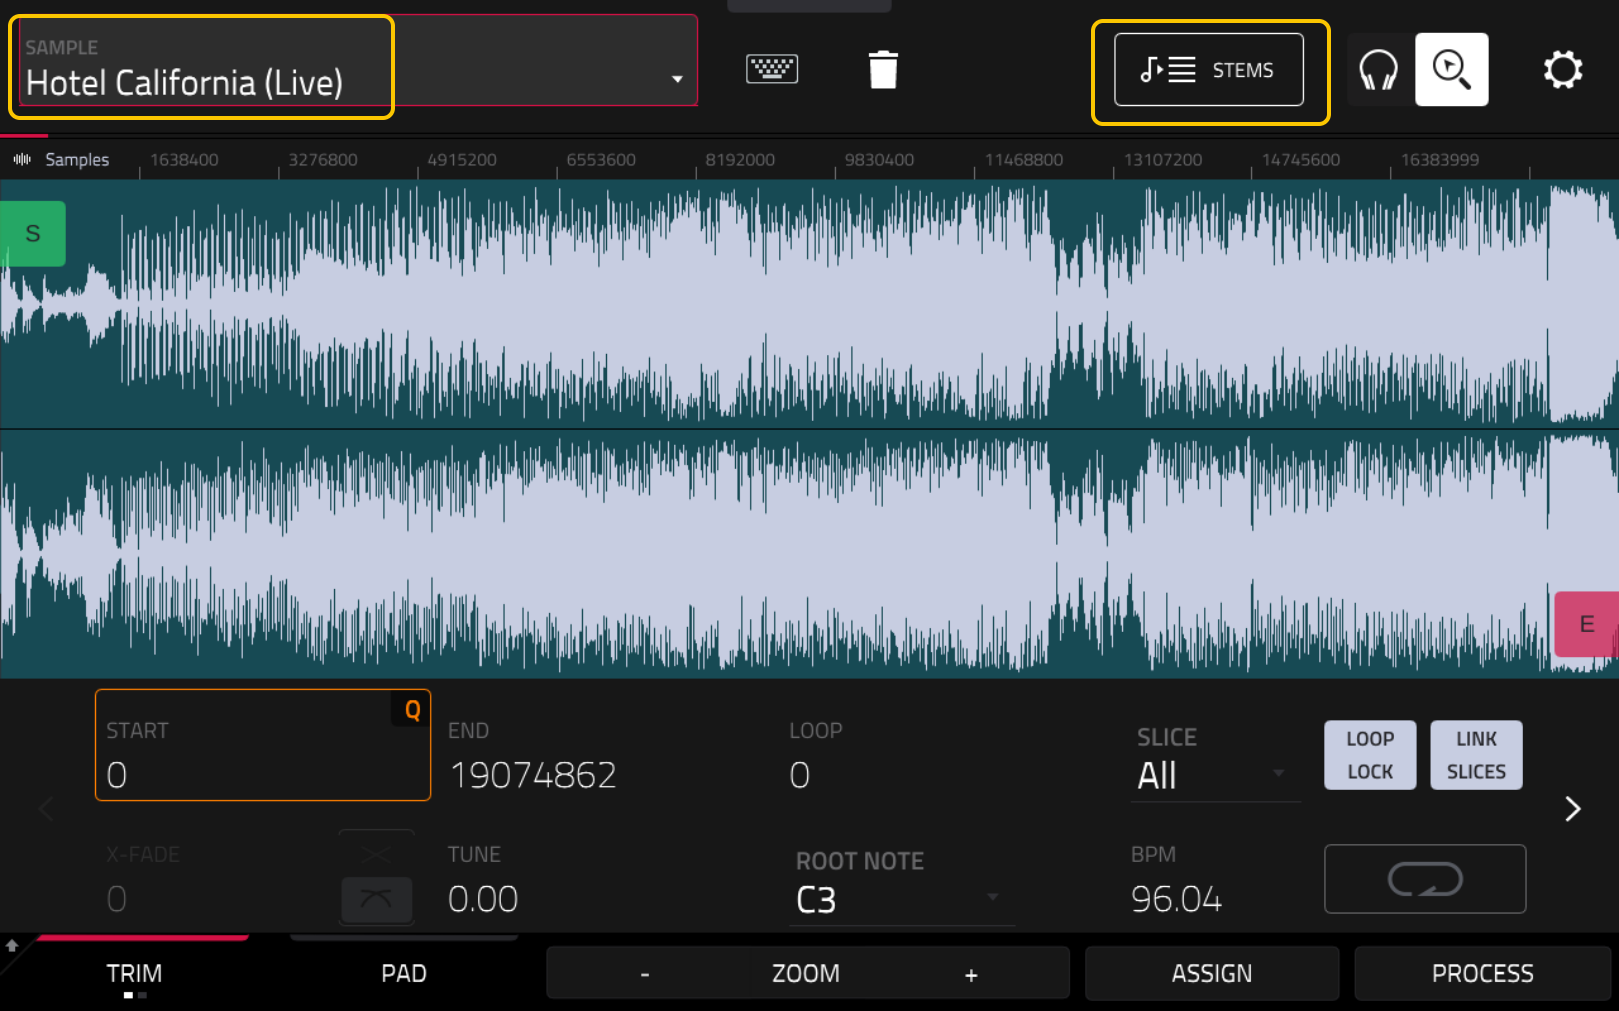Zoom out with the minus button
The height and width of the screenshot is (1011, 1619).
pos(645,974)
